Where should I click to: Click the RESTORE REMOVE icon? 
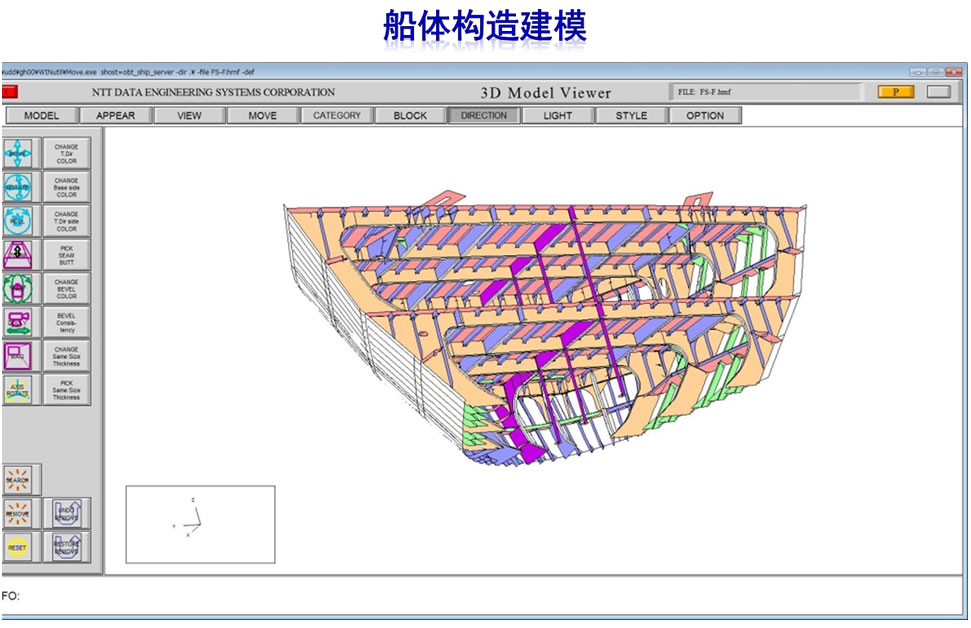point(66,547)
